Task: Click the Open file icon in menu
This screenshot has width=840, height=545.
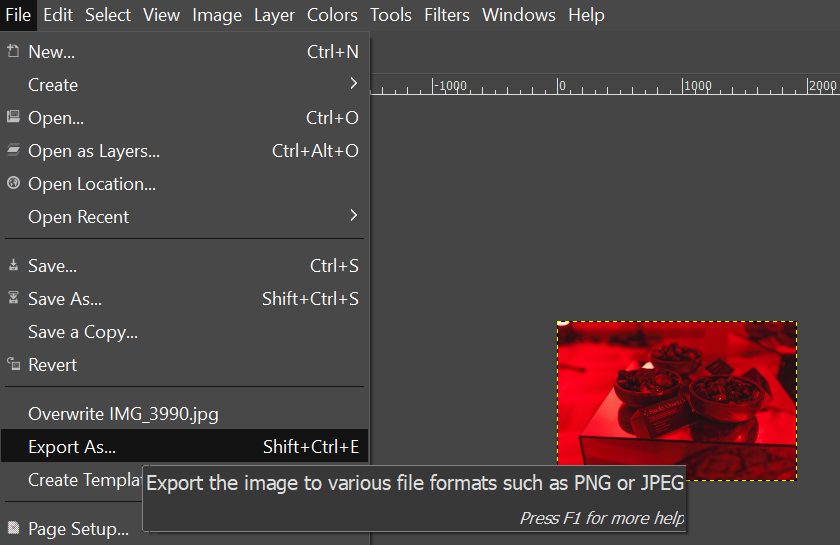Action: click(13, 118)
